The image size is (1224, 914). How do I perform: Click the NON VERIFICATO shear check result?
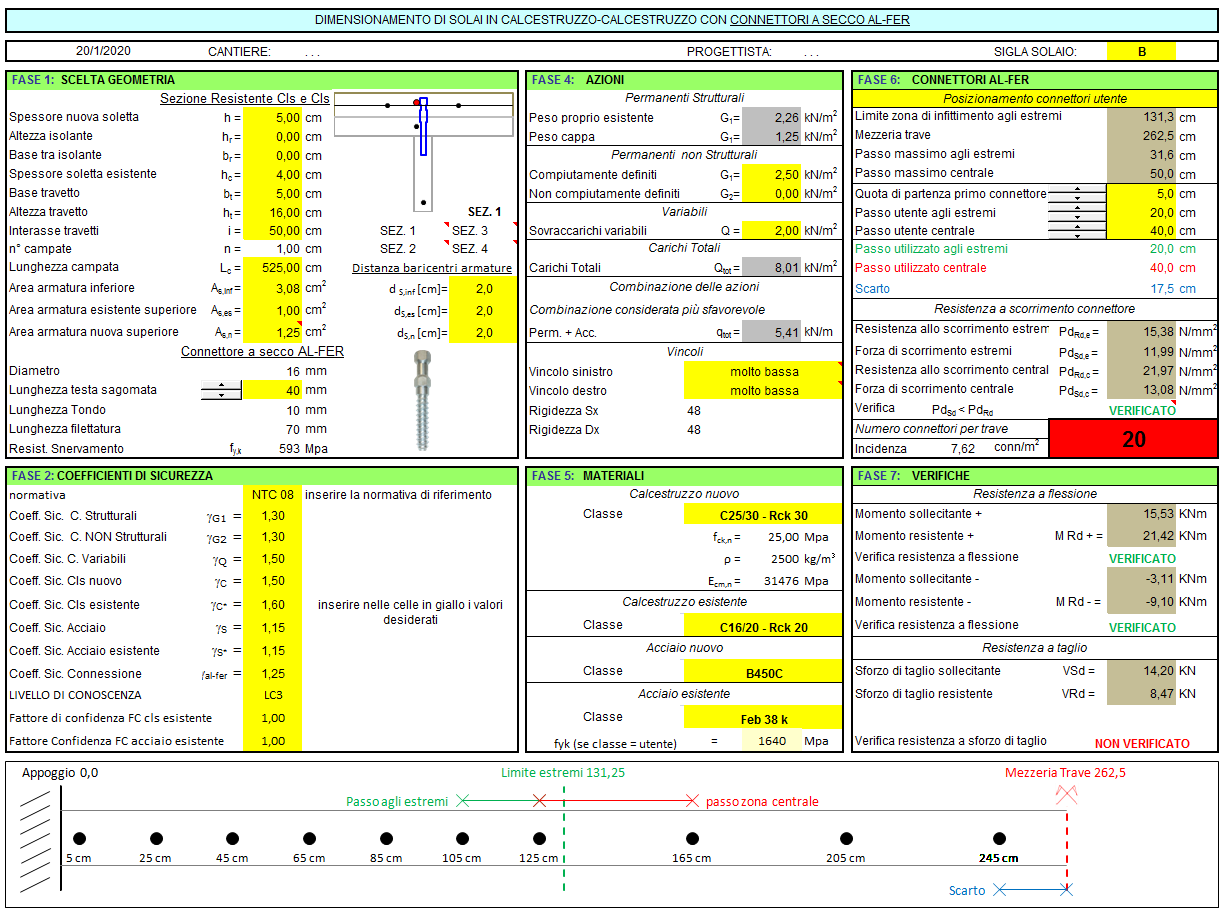[1142, 743]
